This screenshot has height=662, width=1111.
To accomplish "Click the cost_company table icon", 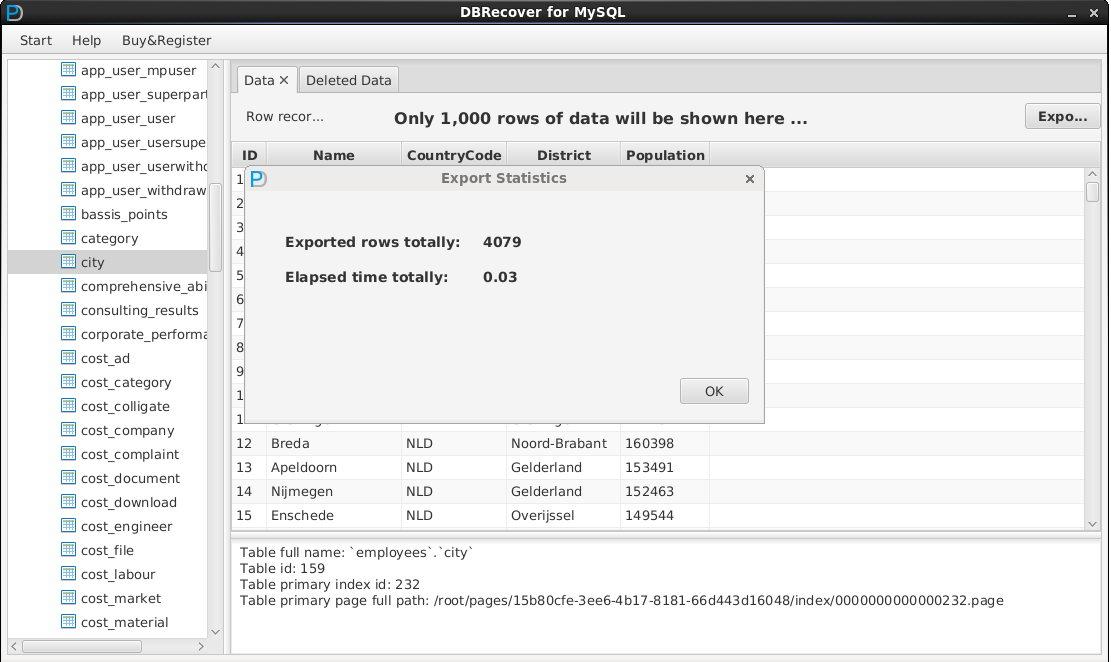I will pos(68,430).
